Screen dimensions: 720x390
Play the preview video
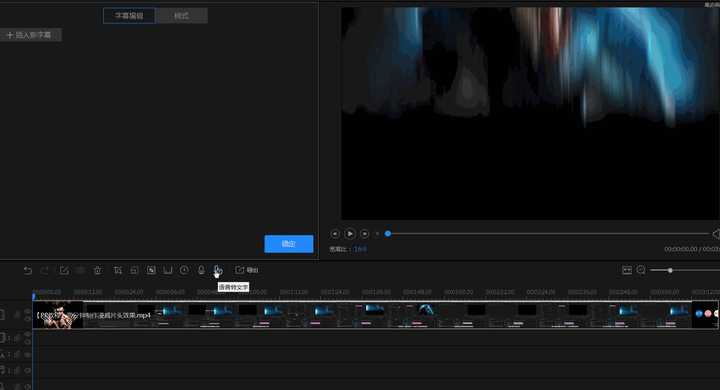tap(350, 234)
